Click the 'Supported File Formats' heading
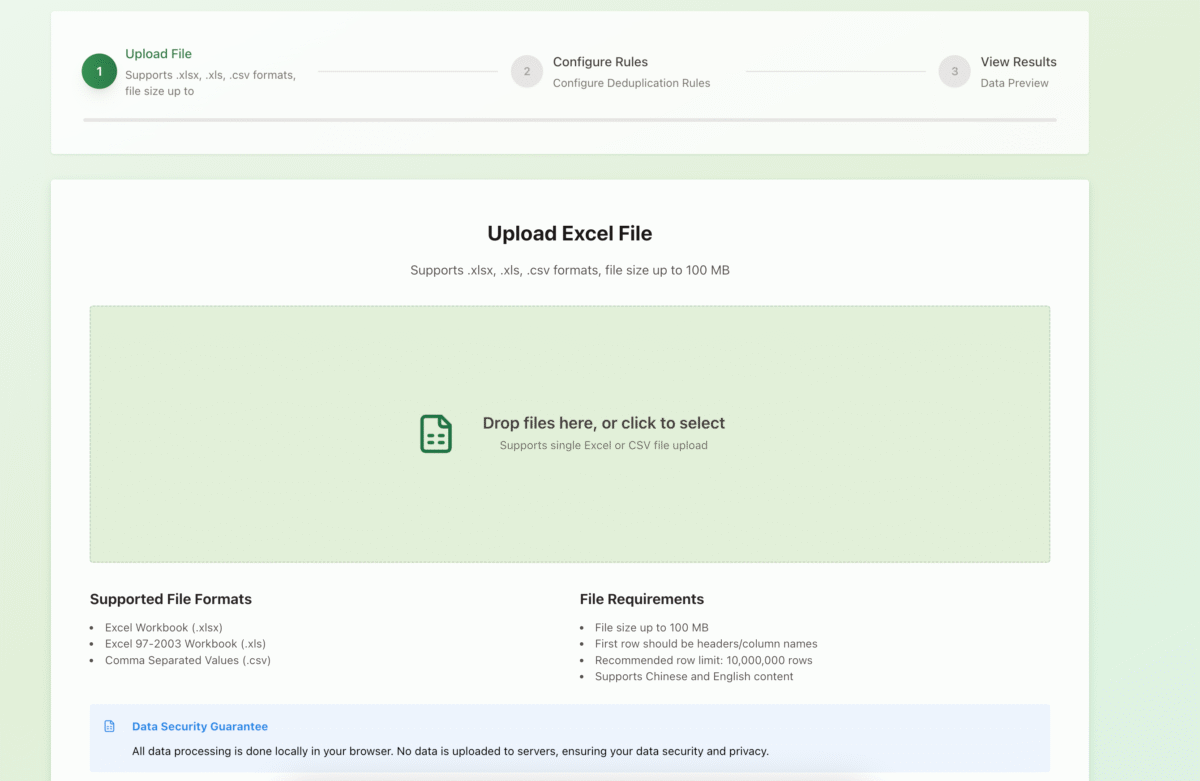Viewport: 1200px width, 781px height. click(171, 599)
